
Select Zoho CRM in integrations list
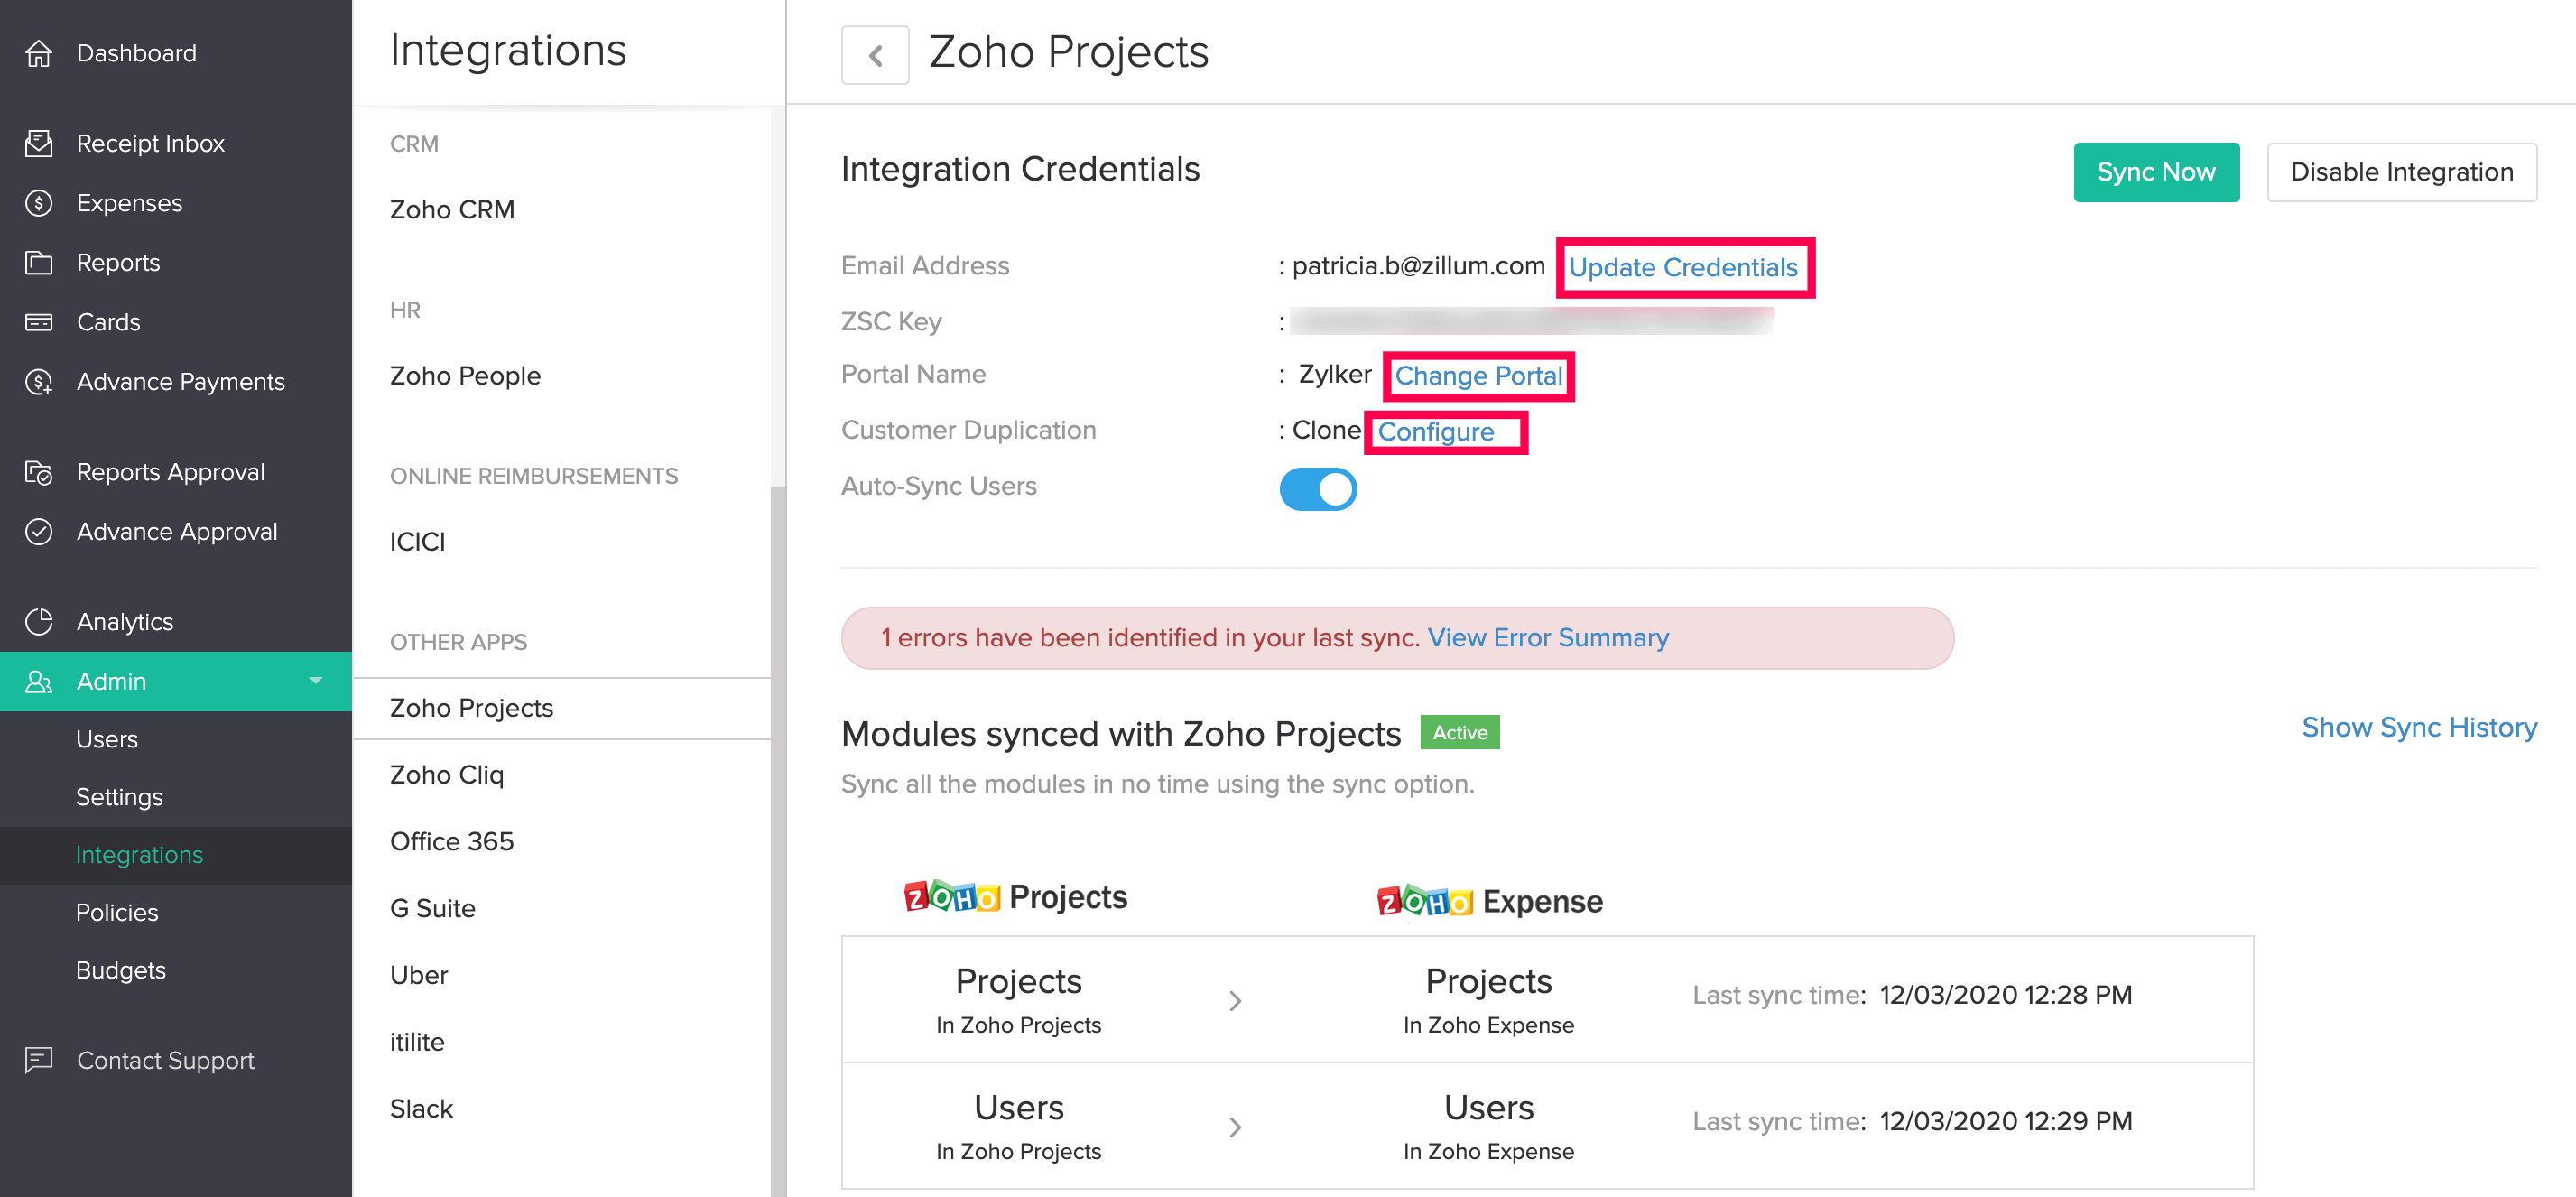[x=452, y=209]
